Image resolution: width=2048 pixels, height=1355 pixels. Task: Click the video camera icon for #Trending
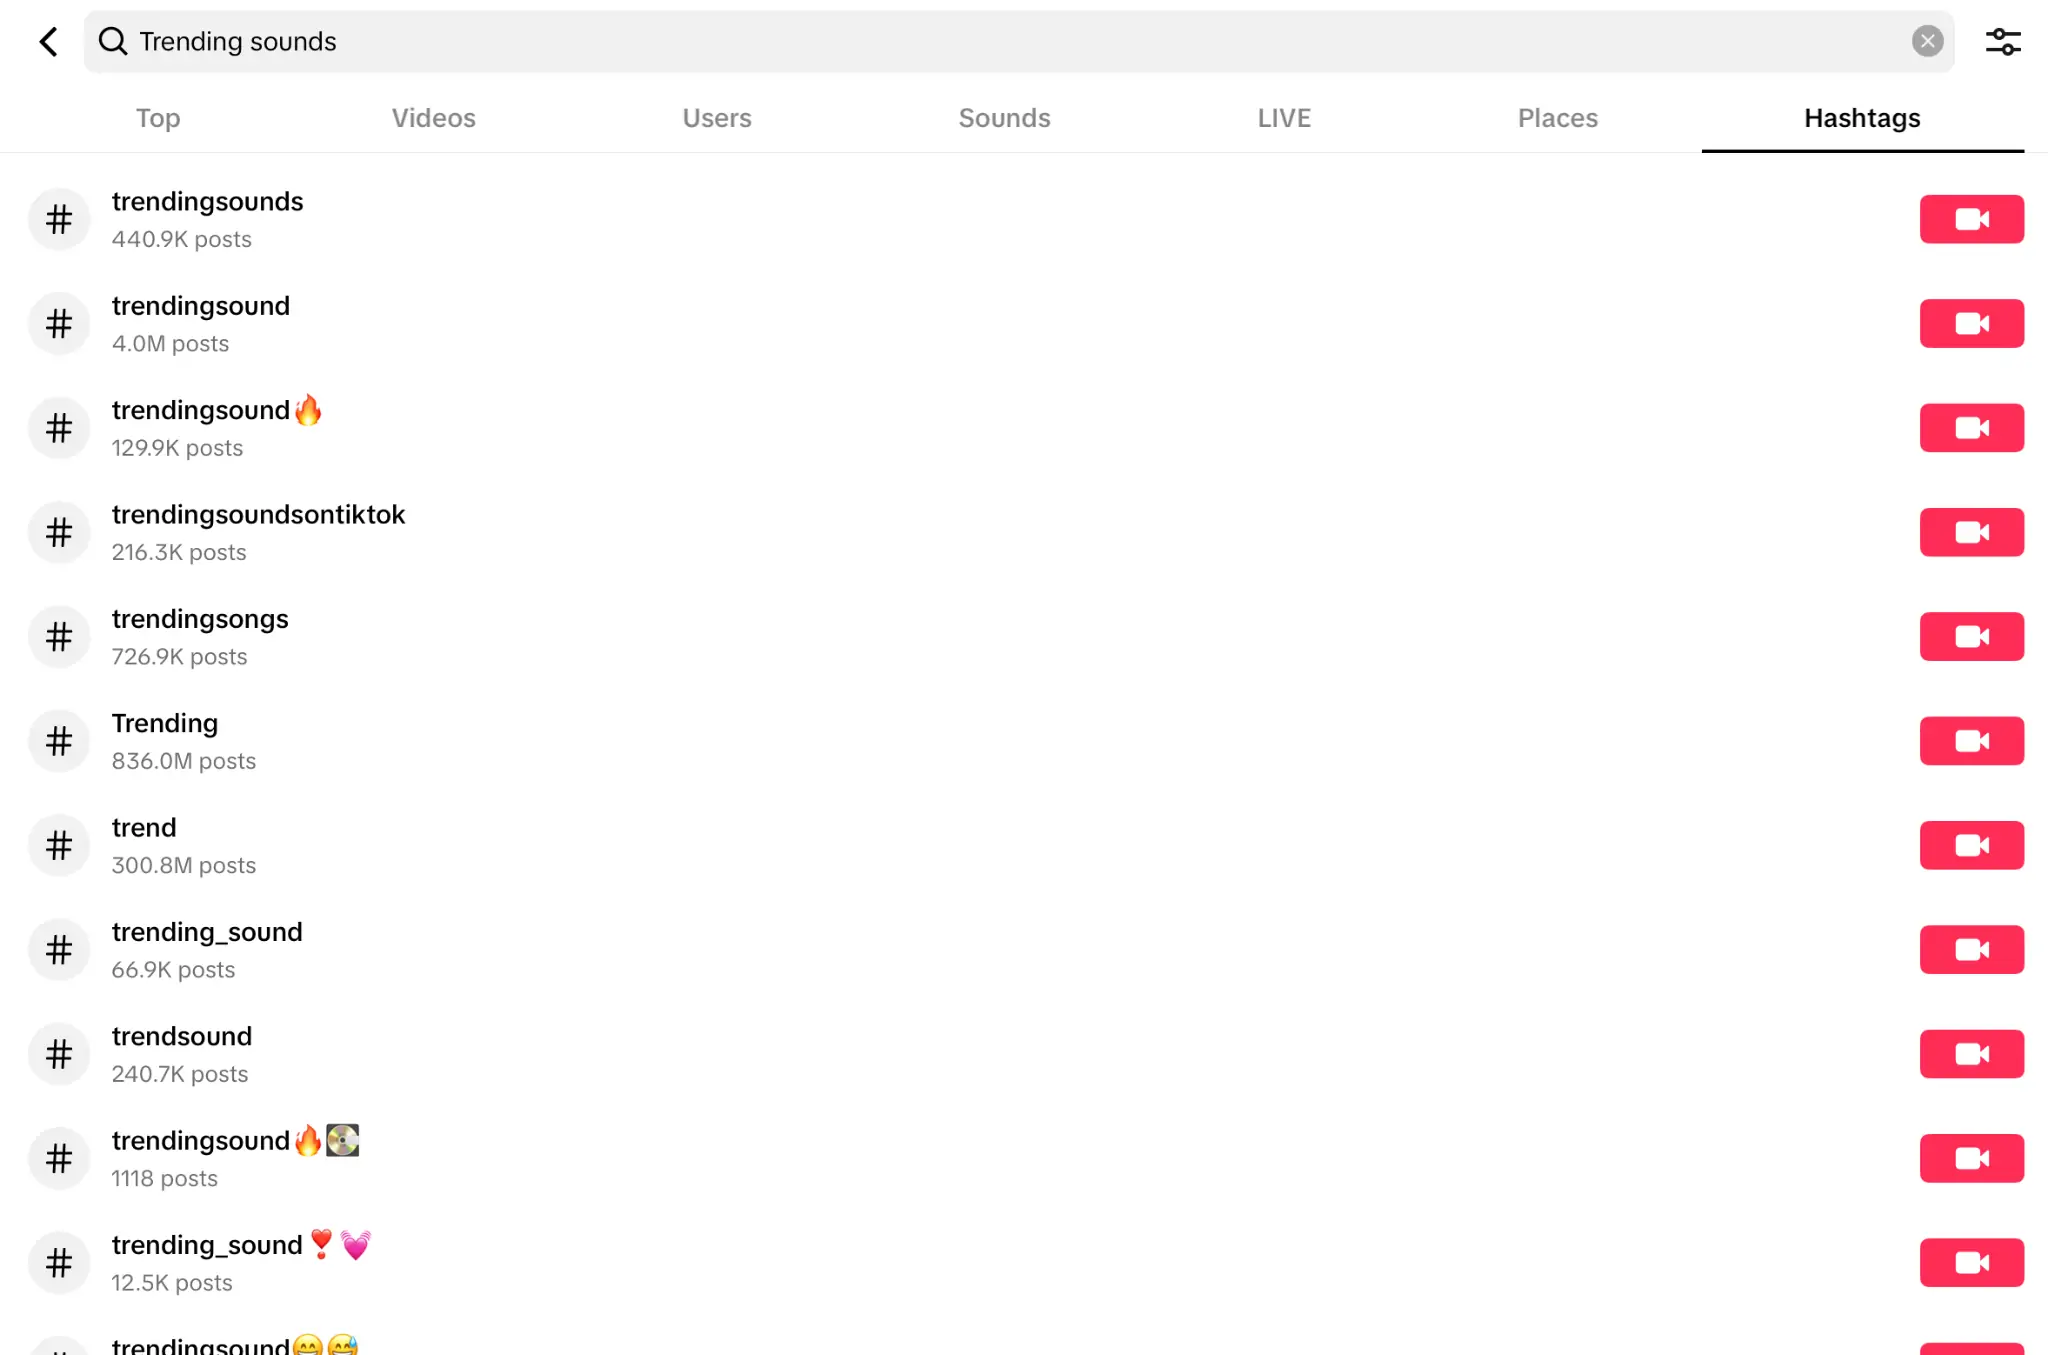pyautogui.click(x=1971, y=740)
